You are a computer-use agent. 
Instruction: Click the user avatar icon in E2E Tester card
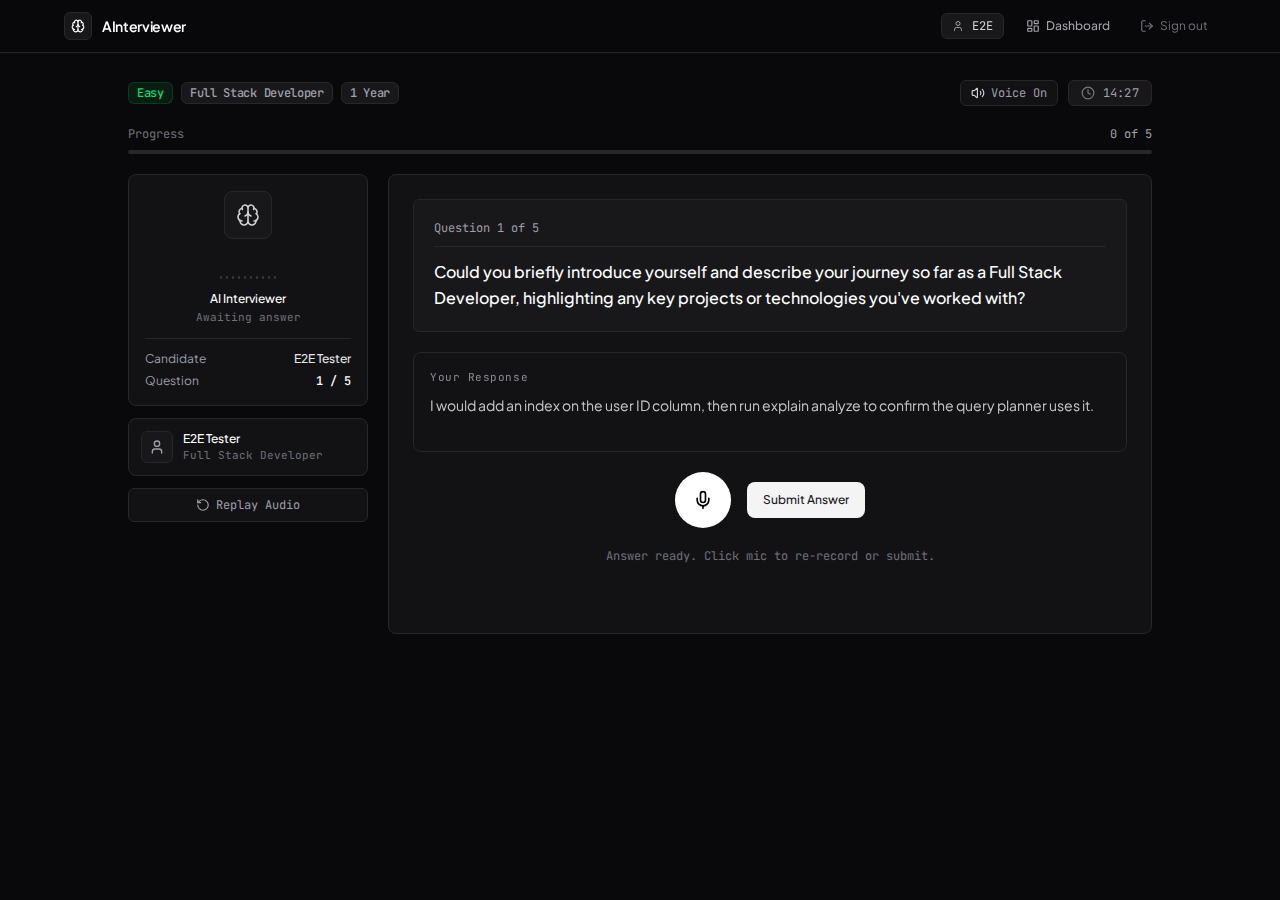click(157, 447)
